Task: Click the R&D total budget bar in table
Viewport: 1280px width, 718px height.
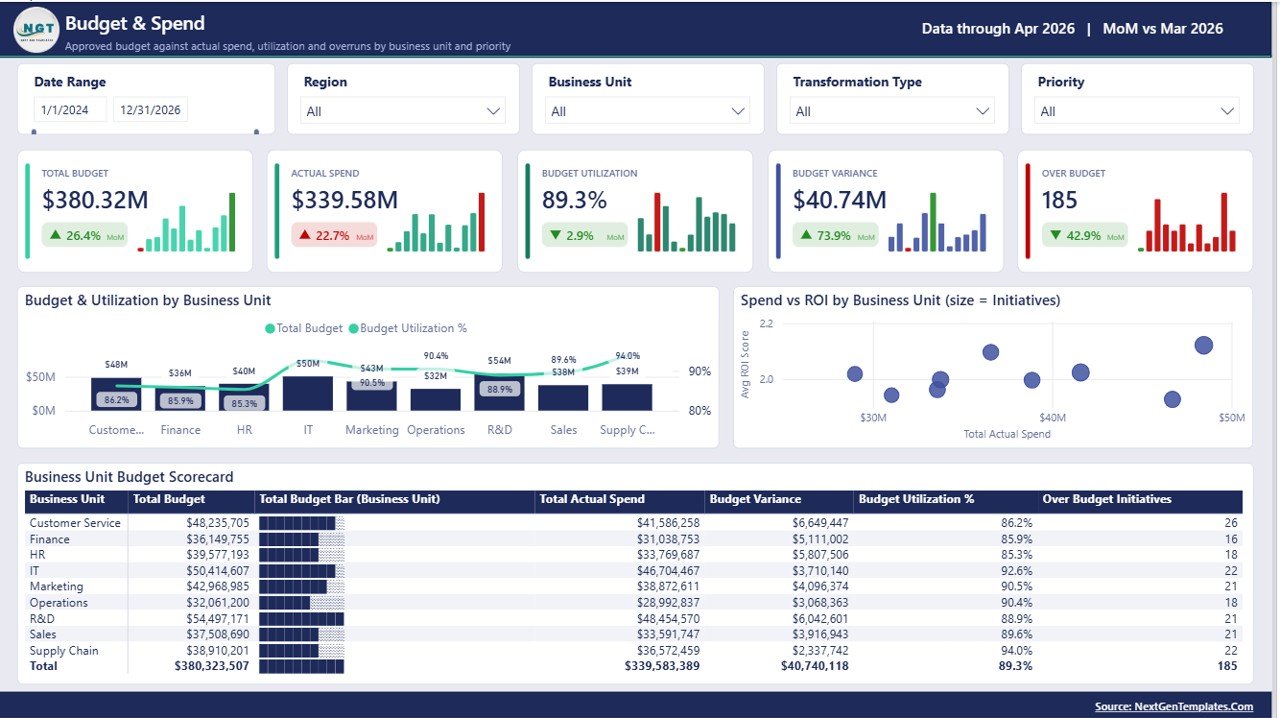Action: [x=301, y=618]
